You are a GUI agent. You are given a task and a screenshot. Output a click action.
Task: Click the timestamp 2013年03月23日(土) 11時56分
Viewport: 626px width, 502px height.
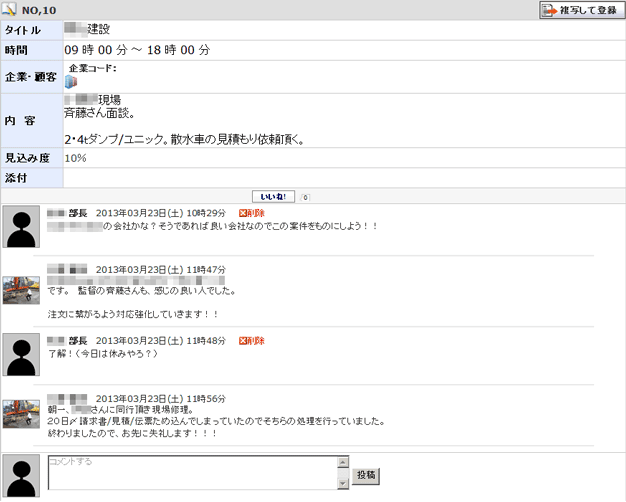pos(161,399)
